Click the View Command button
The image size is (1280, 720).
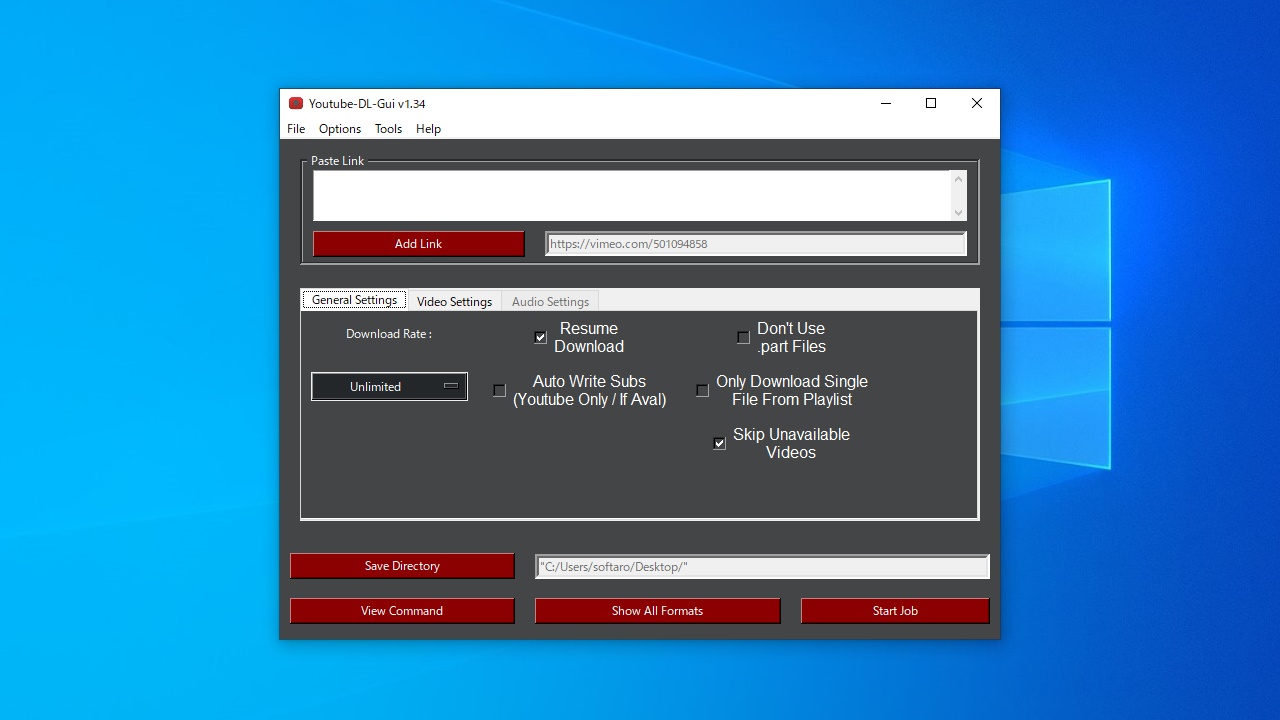point(402,611)
